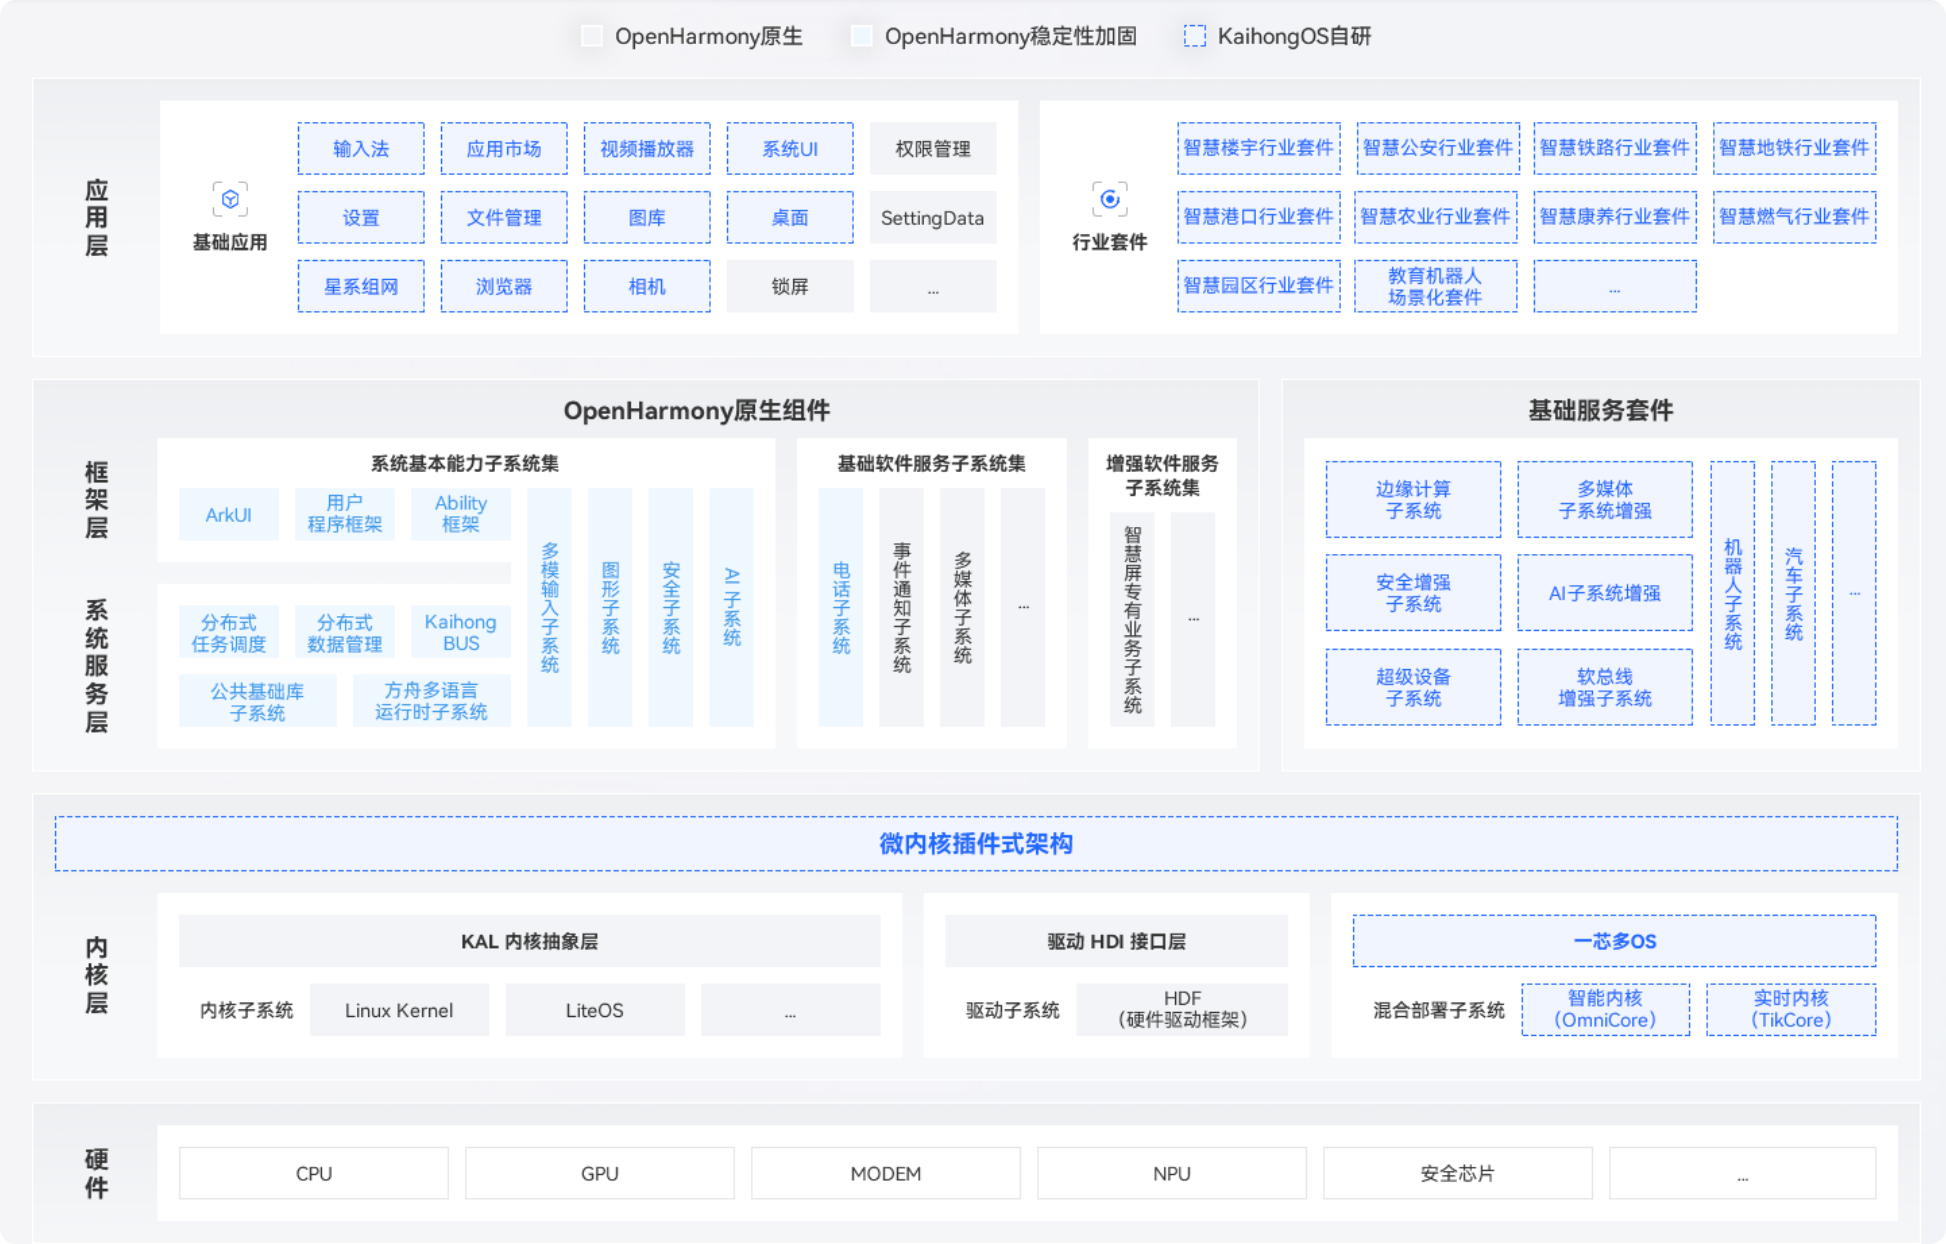Click the 安全芯片 hardware box
This screenshot has width=1946, height=1244.
pos(1458,1173)
